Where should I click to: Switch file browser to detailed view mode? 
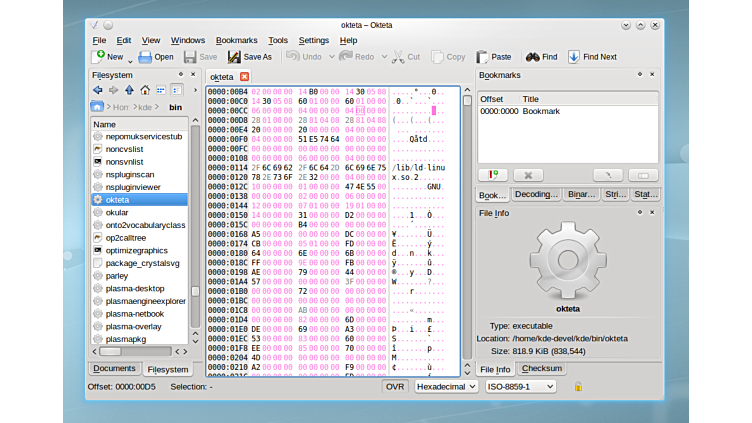pyautogui.click(x=176, y=90)
